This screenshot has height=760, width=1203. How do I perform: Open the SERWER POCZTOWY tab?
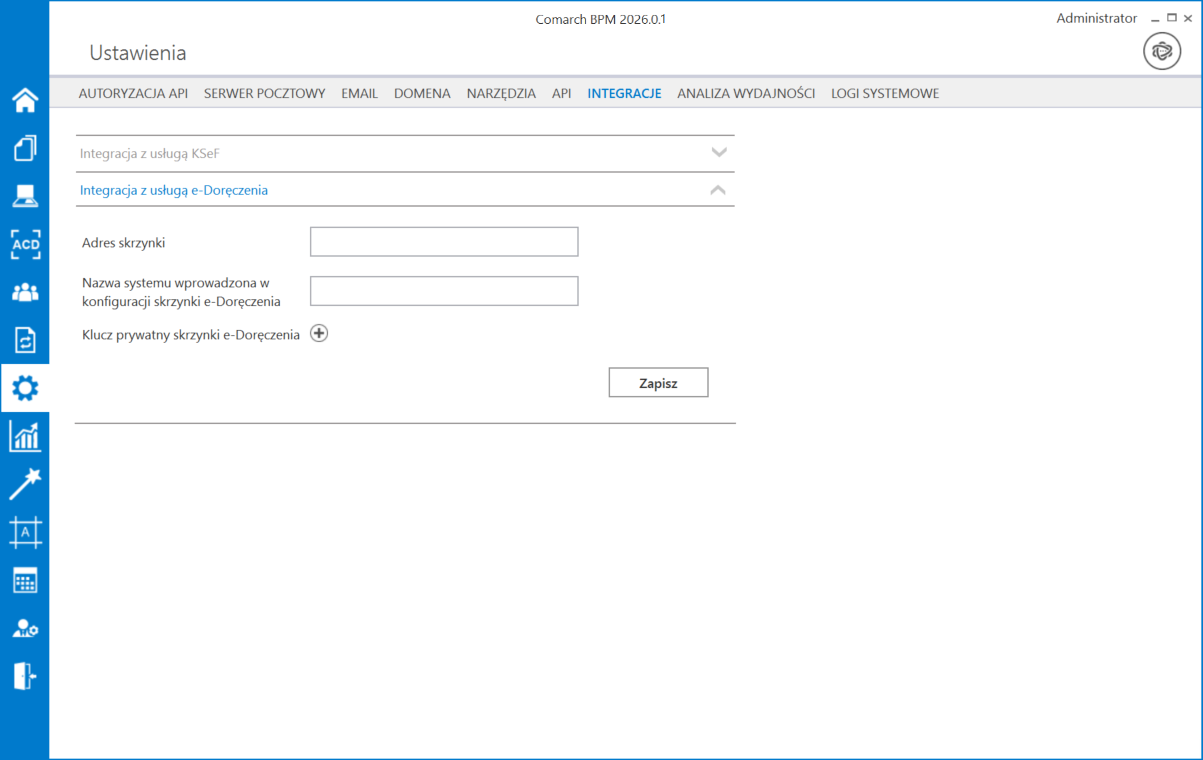[x=264, y=93]
